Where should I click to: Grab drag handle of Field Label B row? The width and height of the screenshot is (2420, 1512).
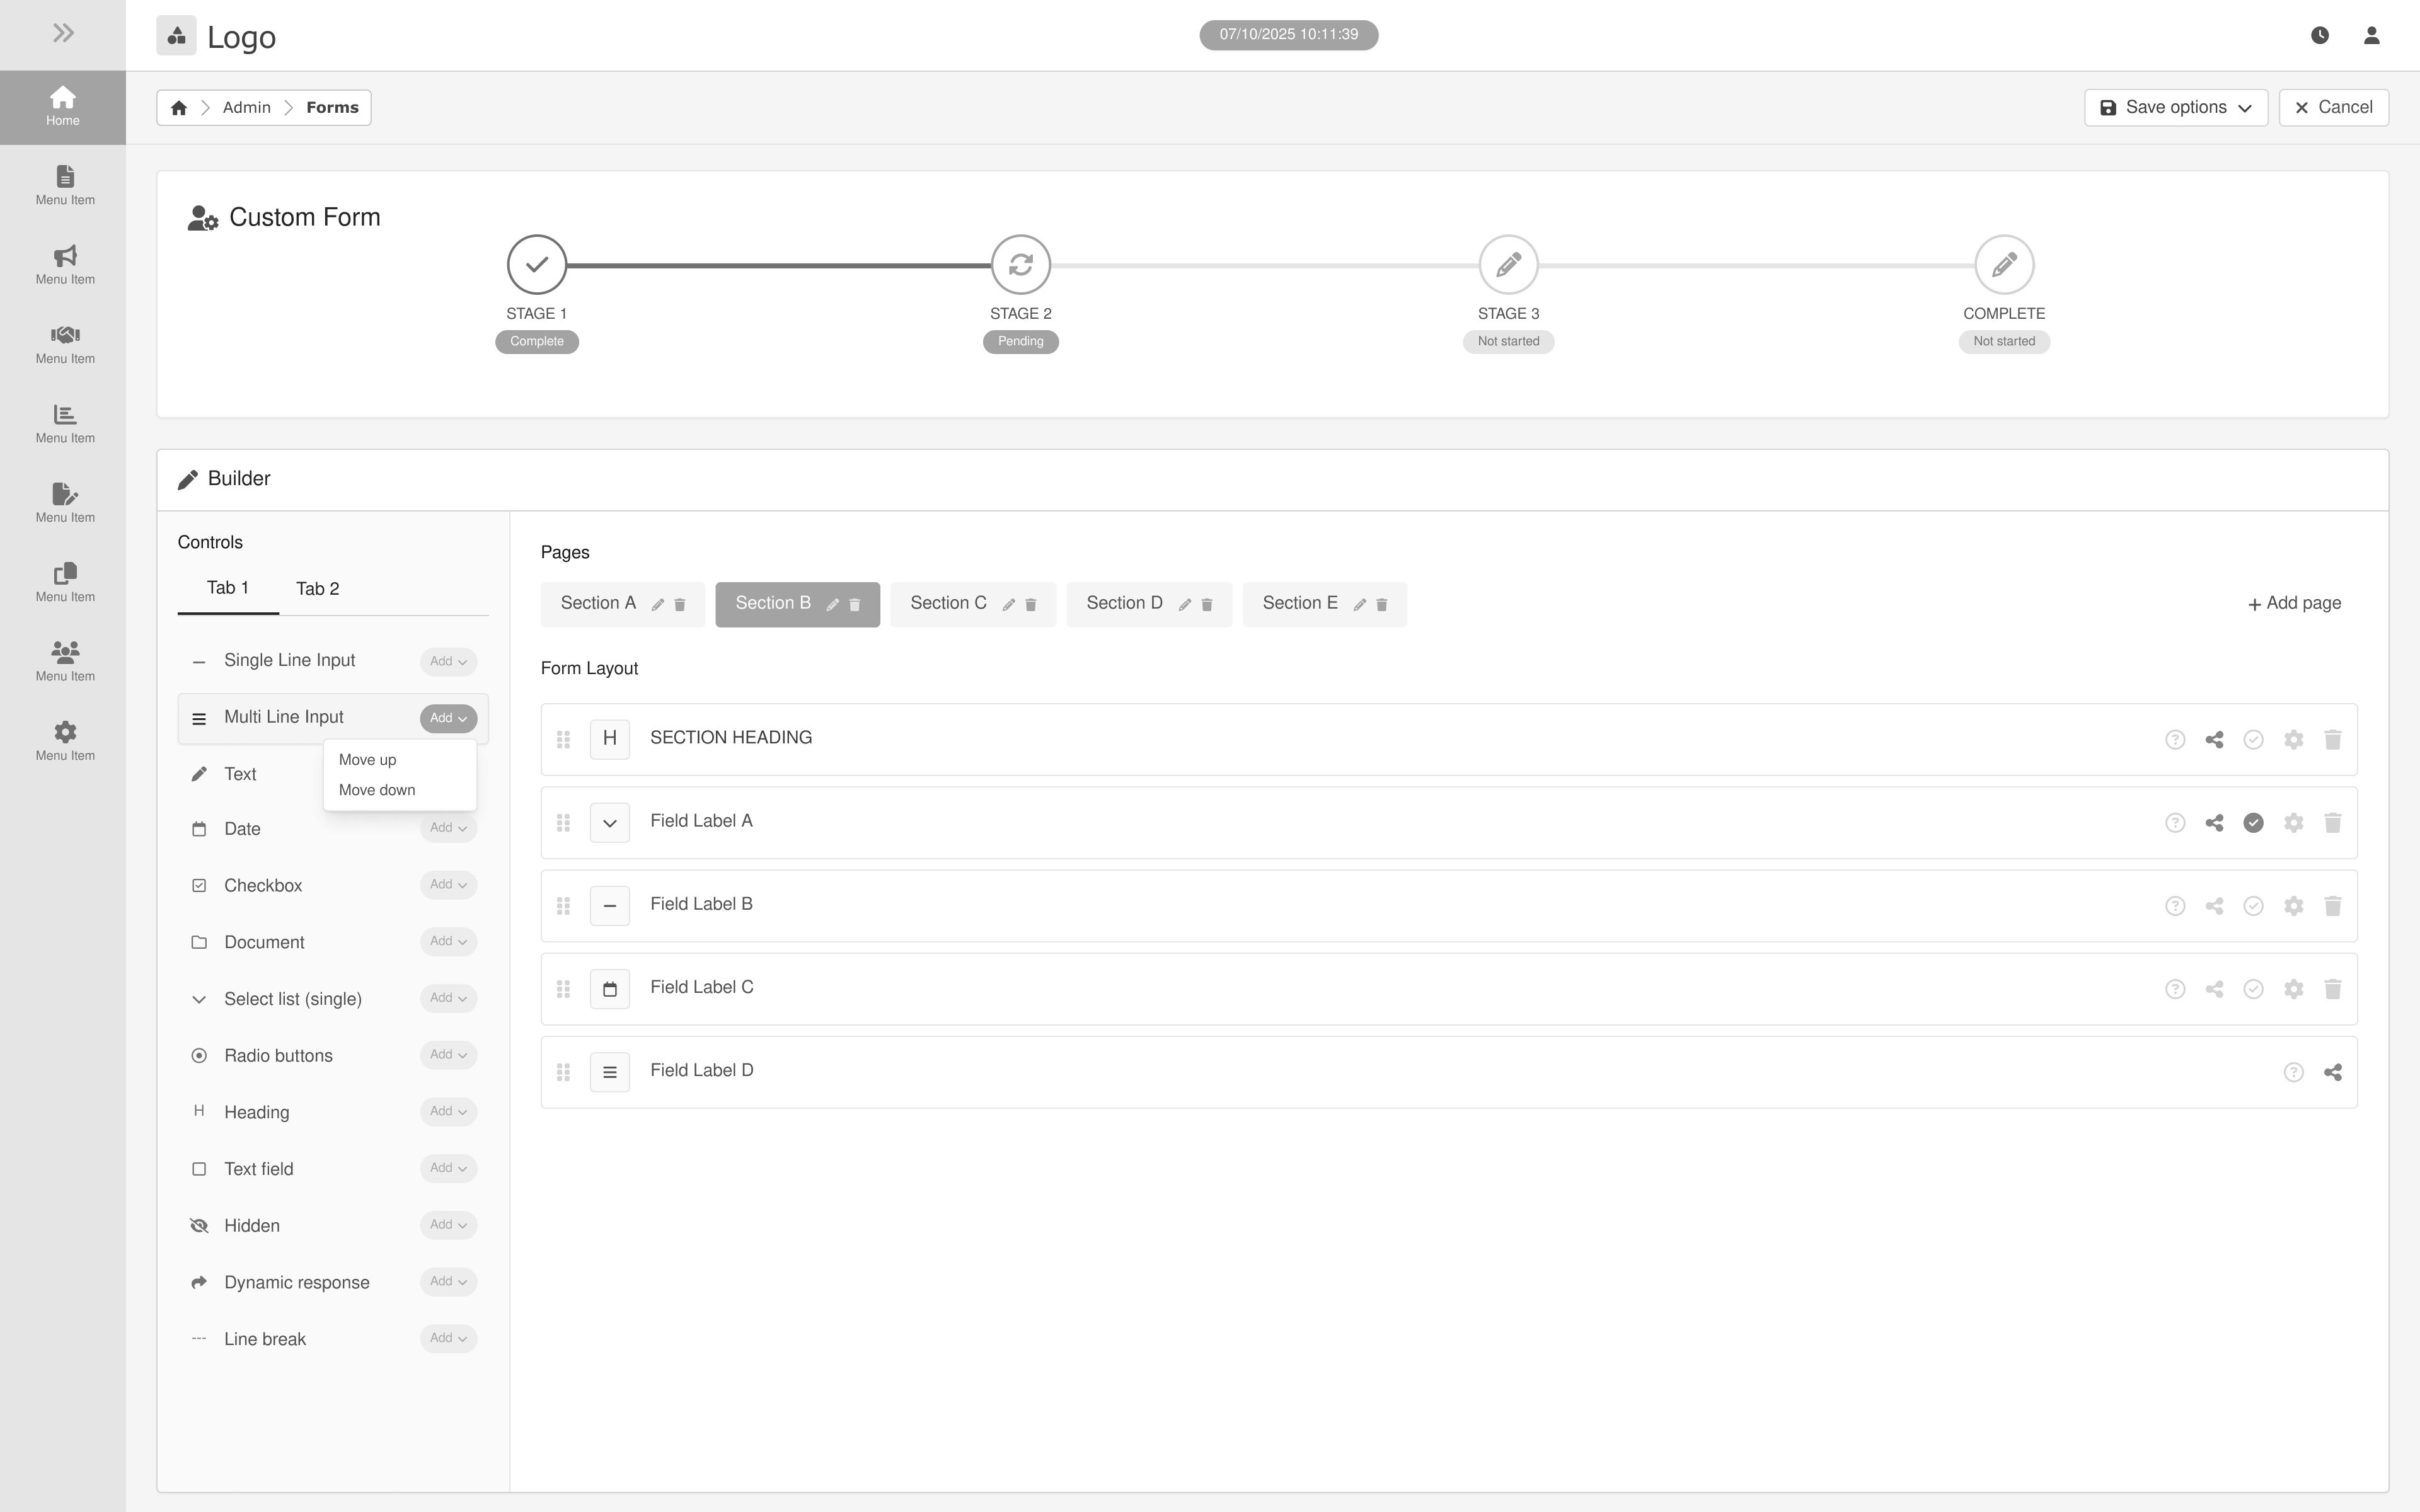563,906
